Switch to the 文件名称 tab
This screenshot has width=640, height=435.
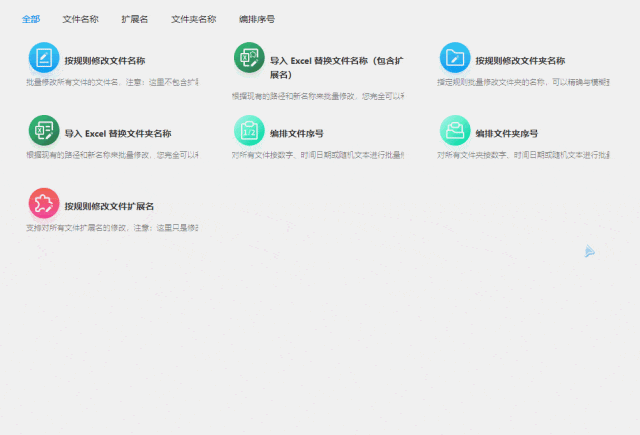coord(80,19)
